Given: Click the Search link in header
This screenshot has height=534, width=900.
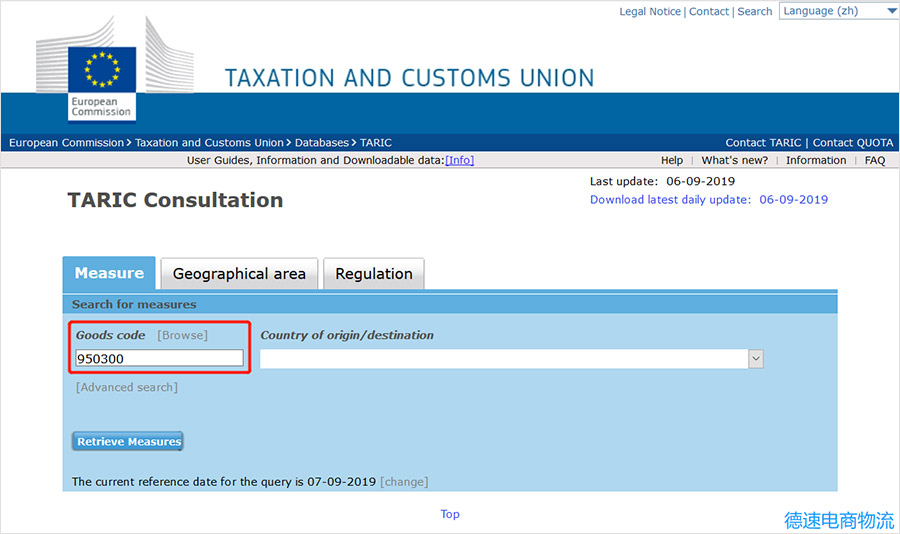Looking at the screenshot, I should coord(754,12).
